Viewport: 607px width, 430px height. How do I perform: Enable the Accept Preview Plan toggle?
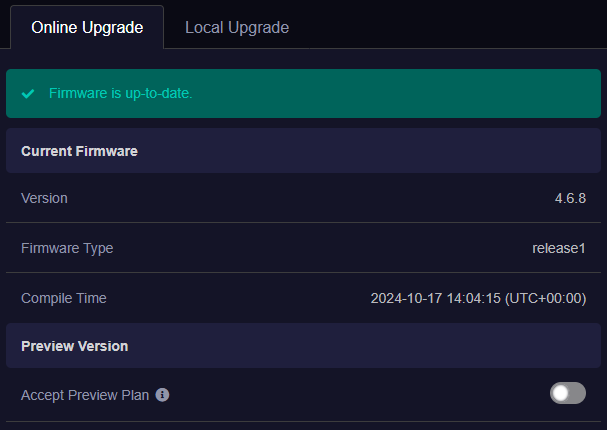coord(568,393)
